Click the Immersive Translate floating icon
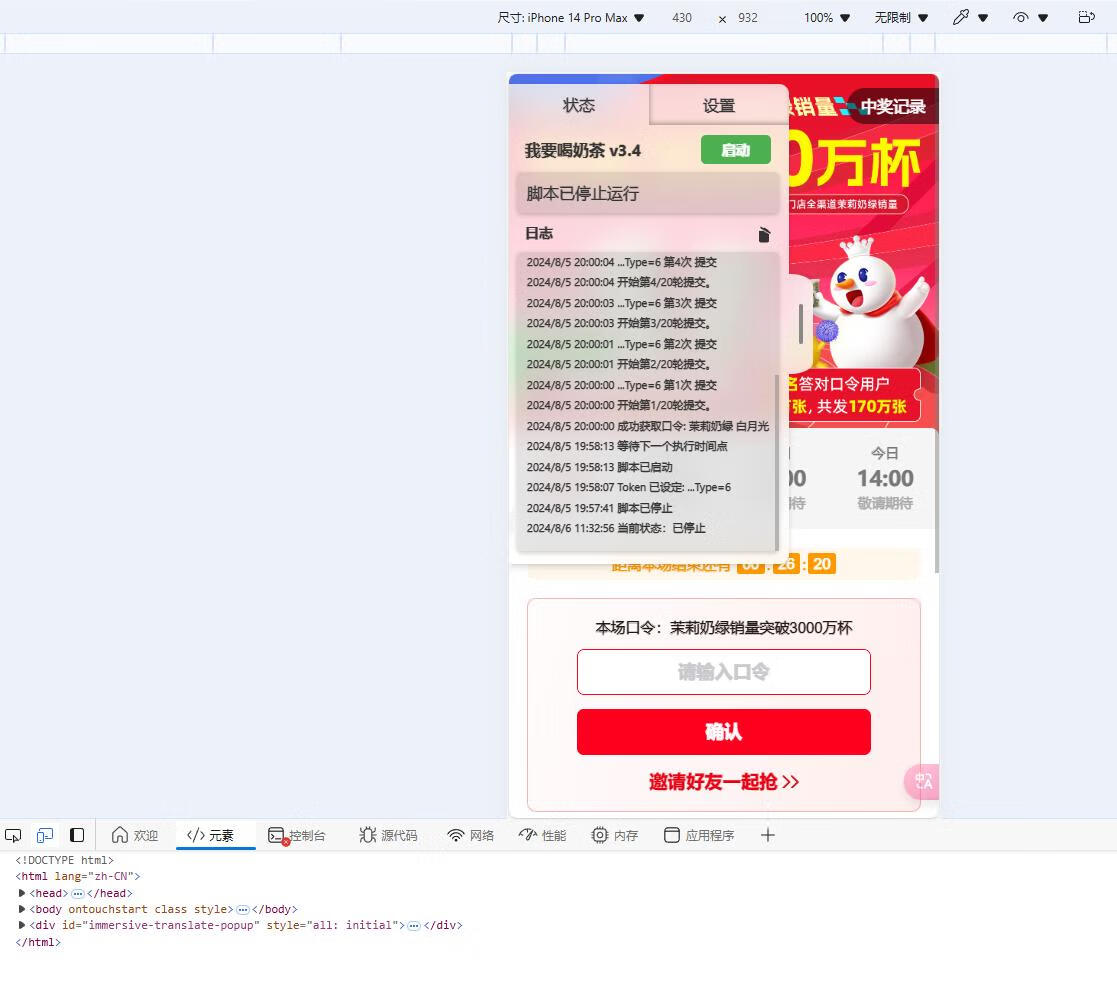 tap(920, 781)
